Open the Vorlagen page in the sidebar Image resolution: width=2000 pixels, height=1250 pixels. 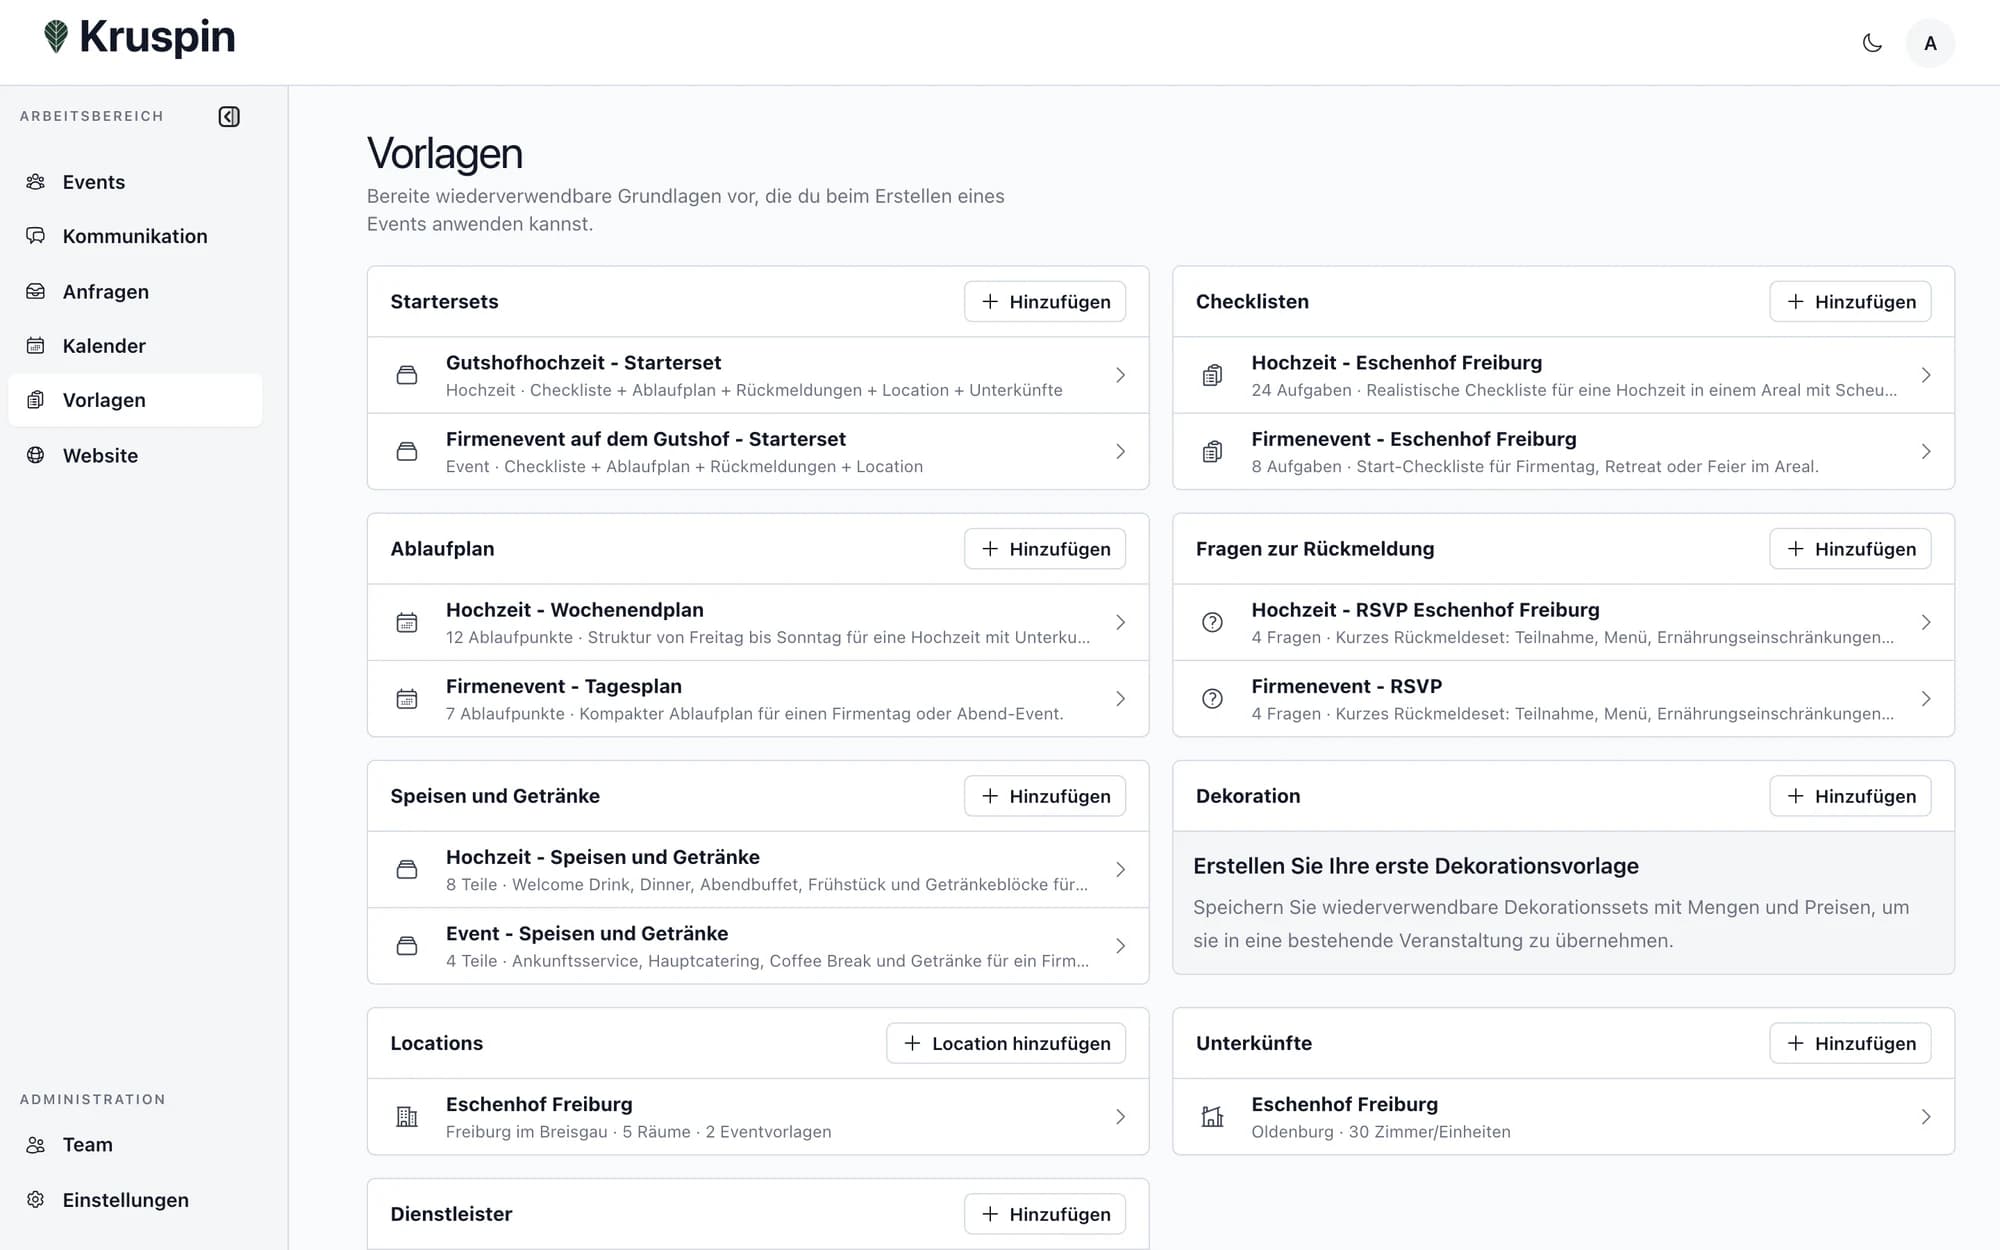click(135, 400)
